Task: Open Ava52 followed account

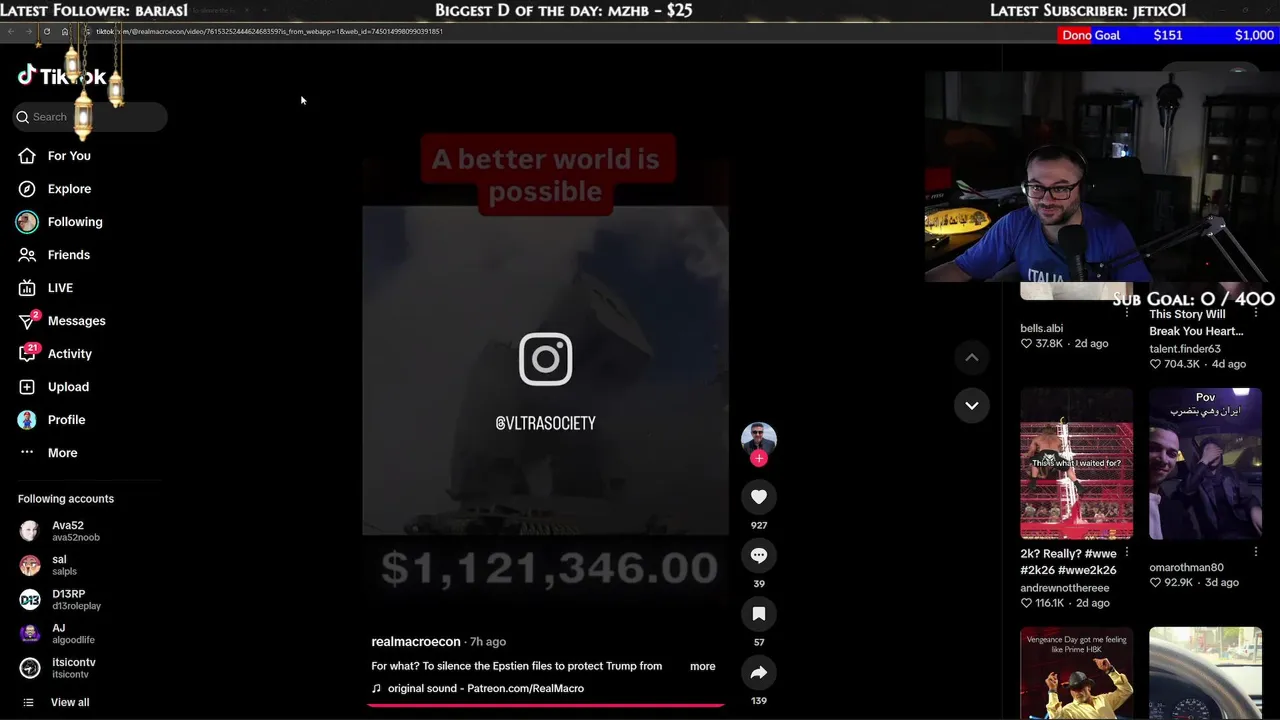Action: coord(62,531)
